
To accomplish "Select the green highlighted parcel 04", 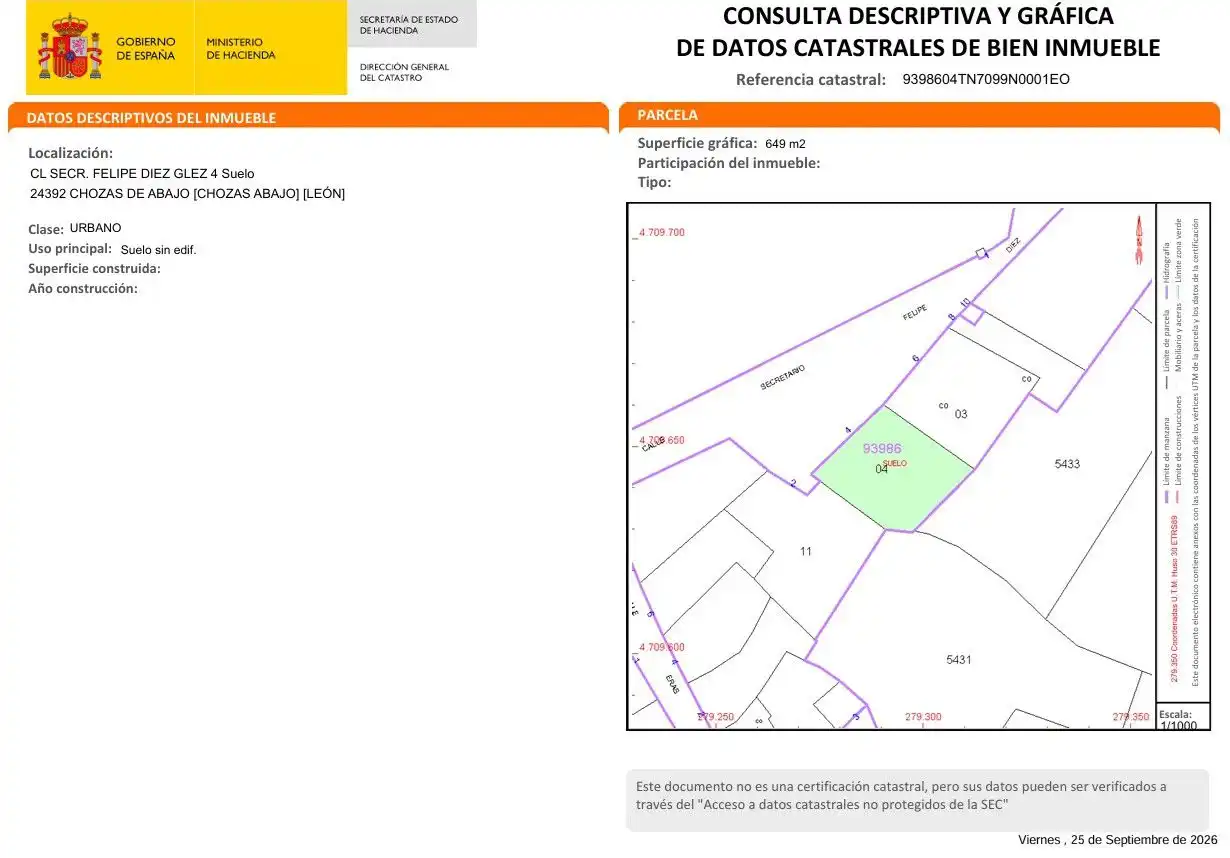I will click(x=892, y=468).
